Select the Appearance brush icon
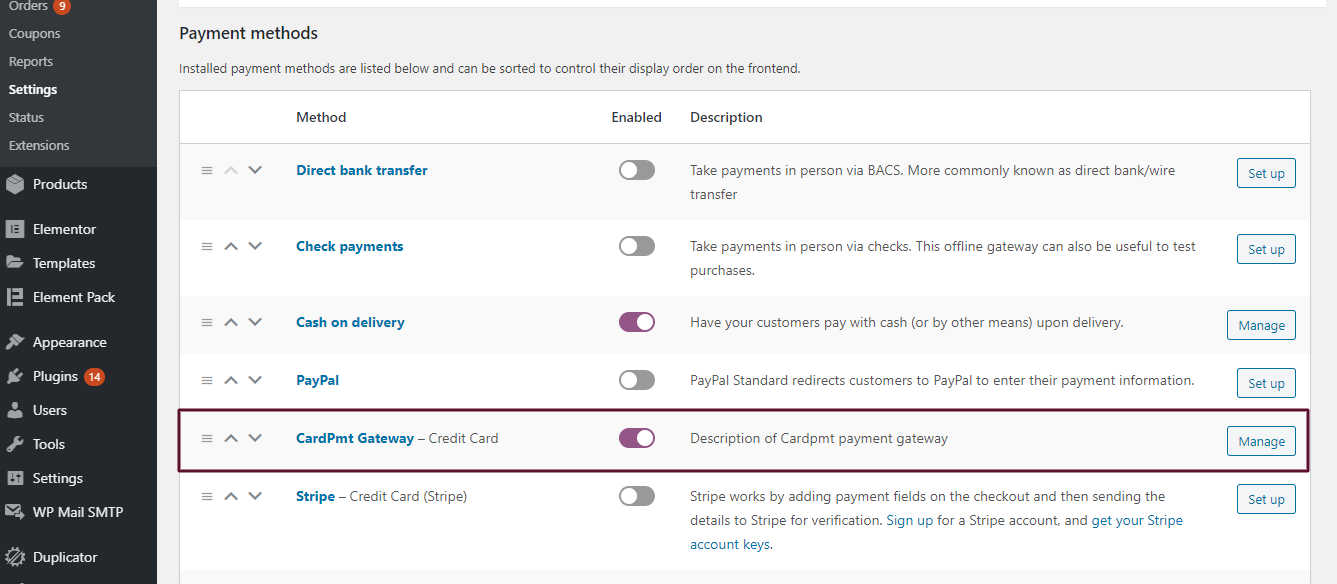Screen dimensions: 1337x584 pos(16,341)
